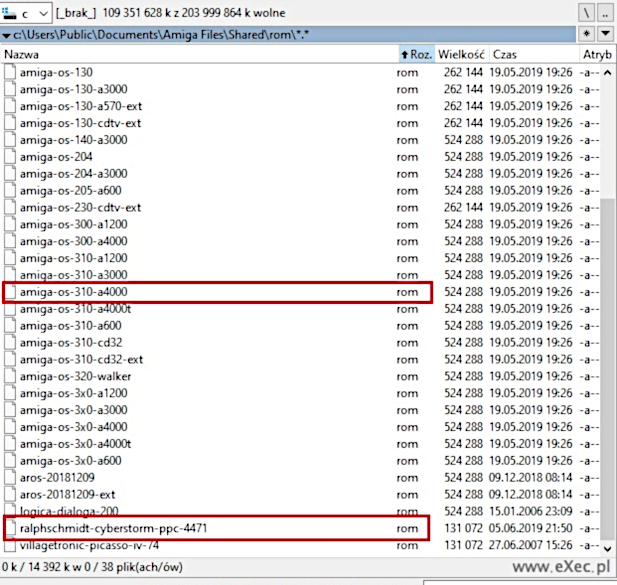Screen dimensions: 617x585
Task: Click the file list scrollbar down arrow
Action: (x=608, y=548)
